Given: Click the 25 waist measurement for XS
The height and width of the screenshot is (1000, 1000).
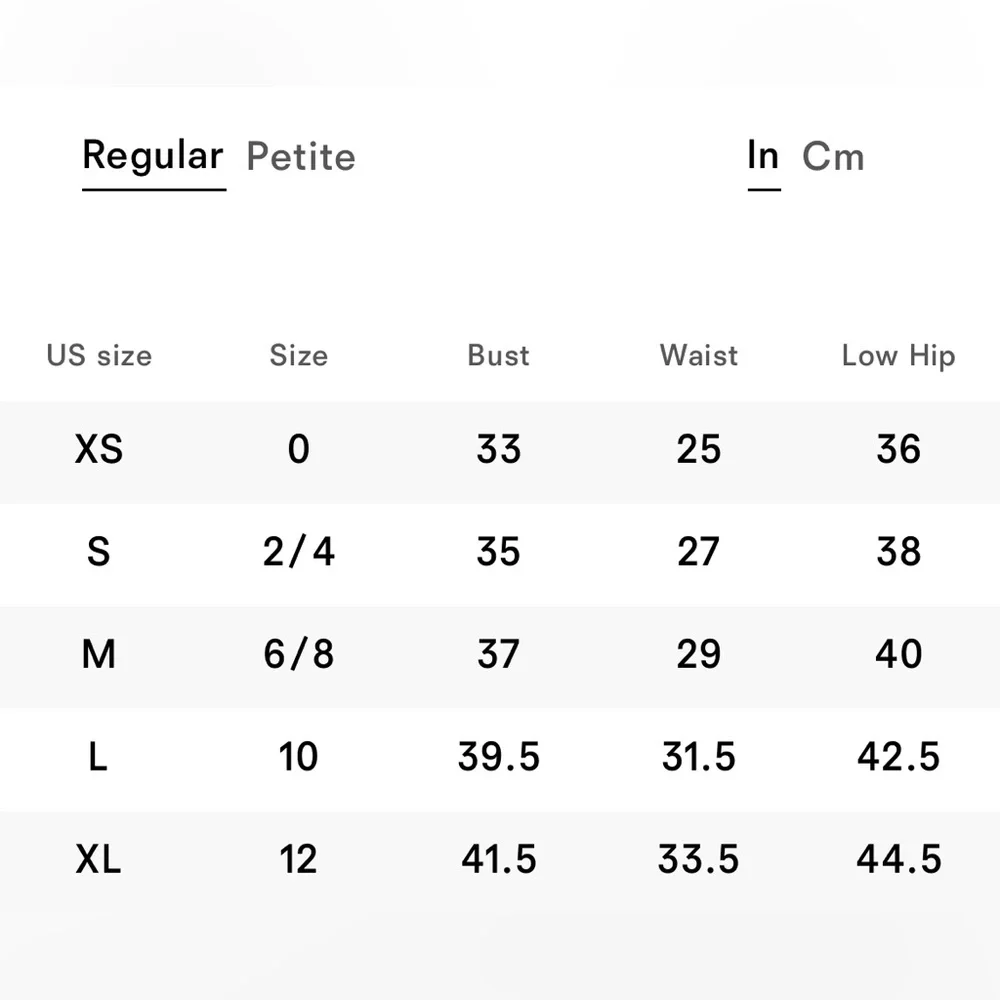Looking at the screenshot, I should 698,449.
